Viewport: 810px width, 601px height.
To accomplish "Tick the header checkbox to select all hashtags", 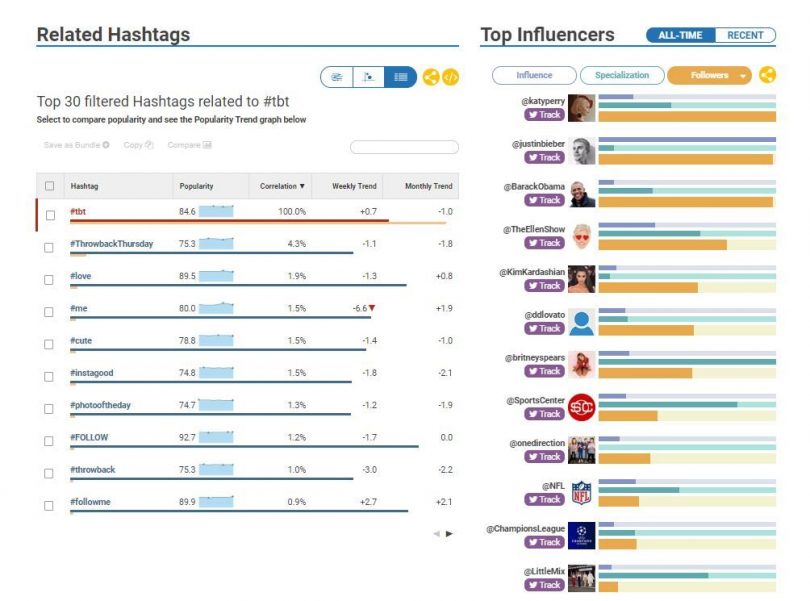I will click(47, 185).
